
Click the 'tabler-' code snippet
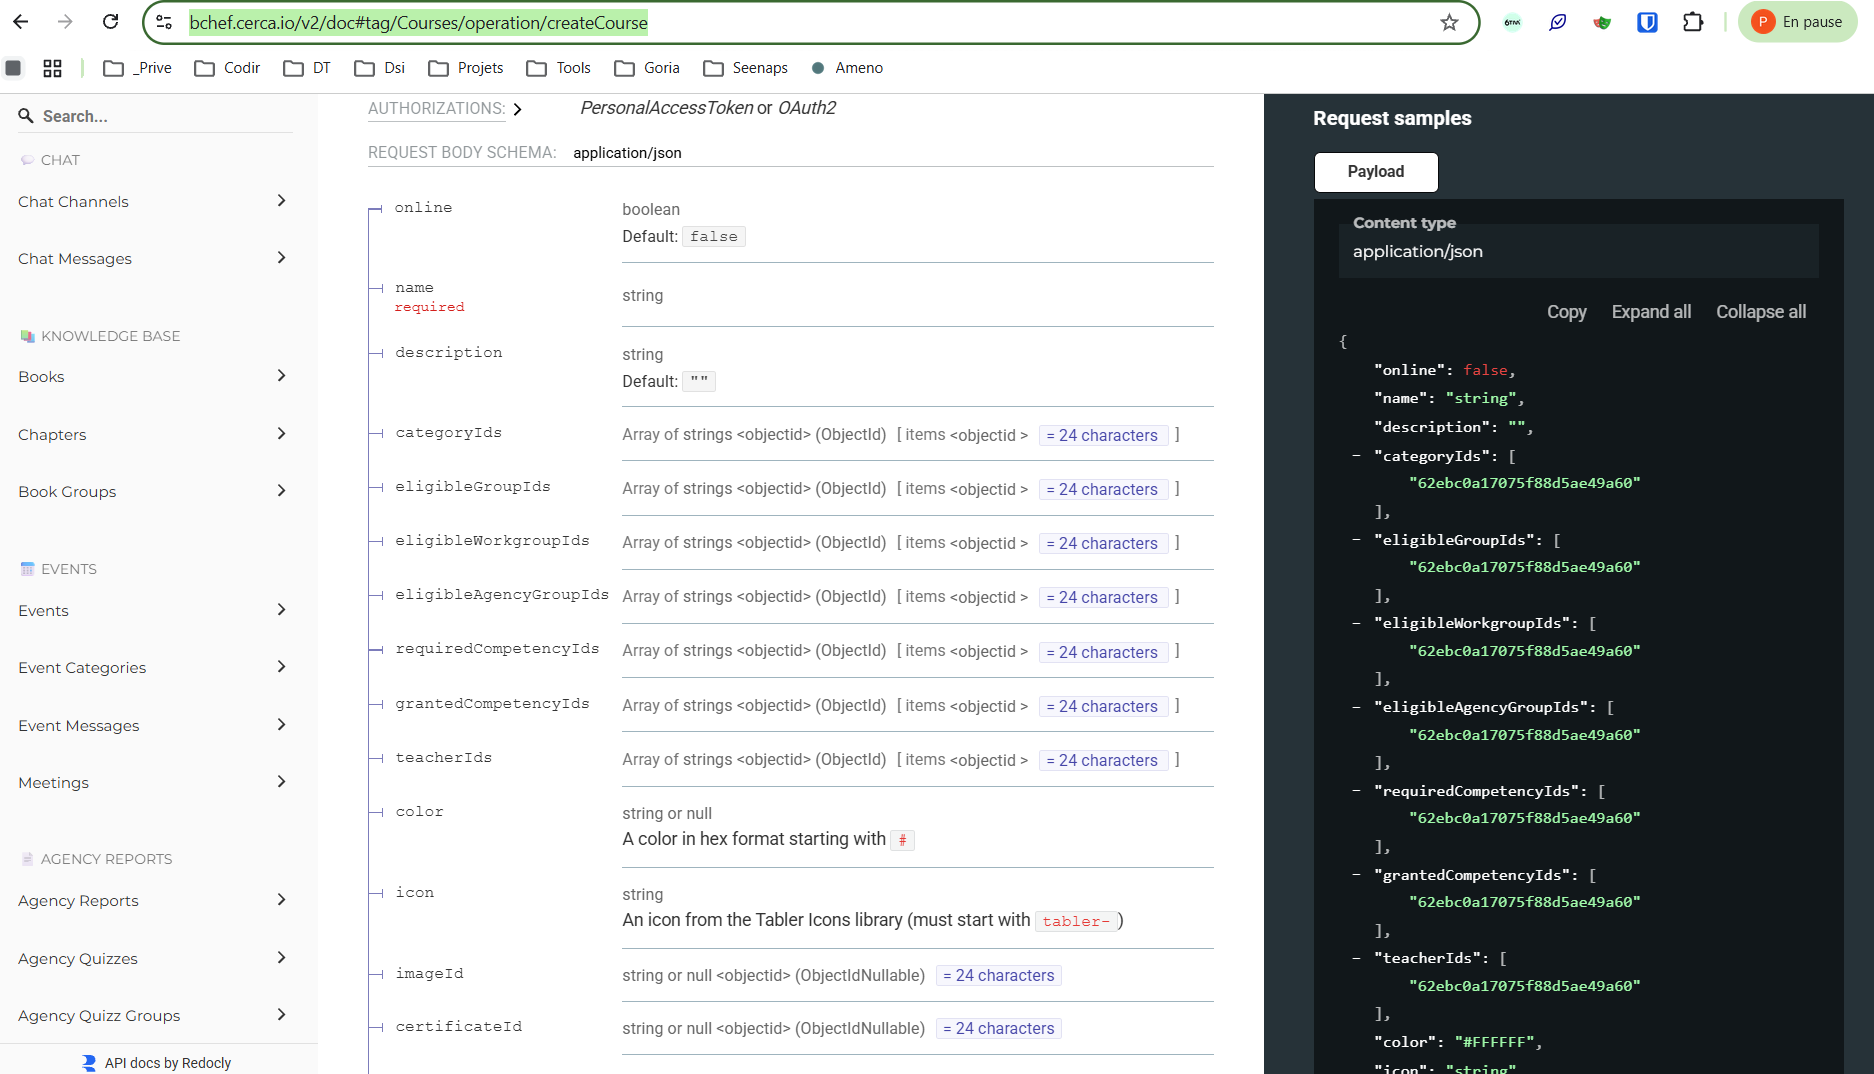click(x=1076, y=921)
